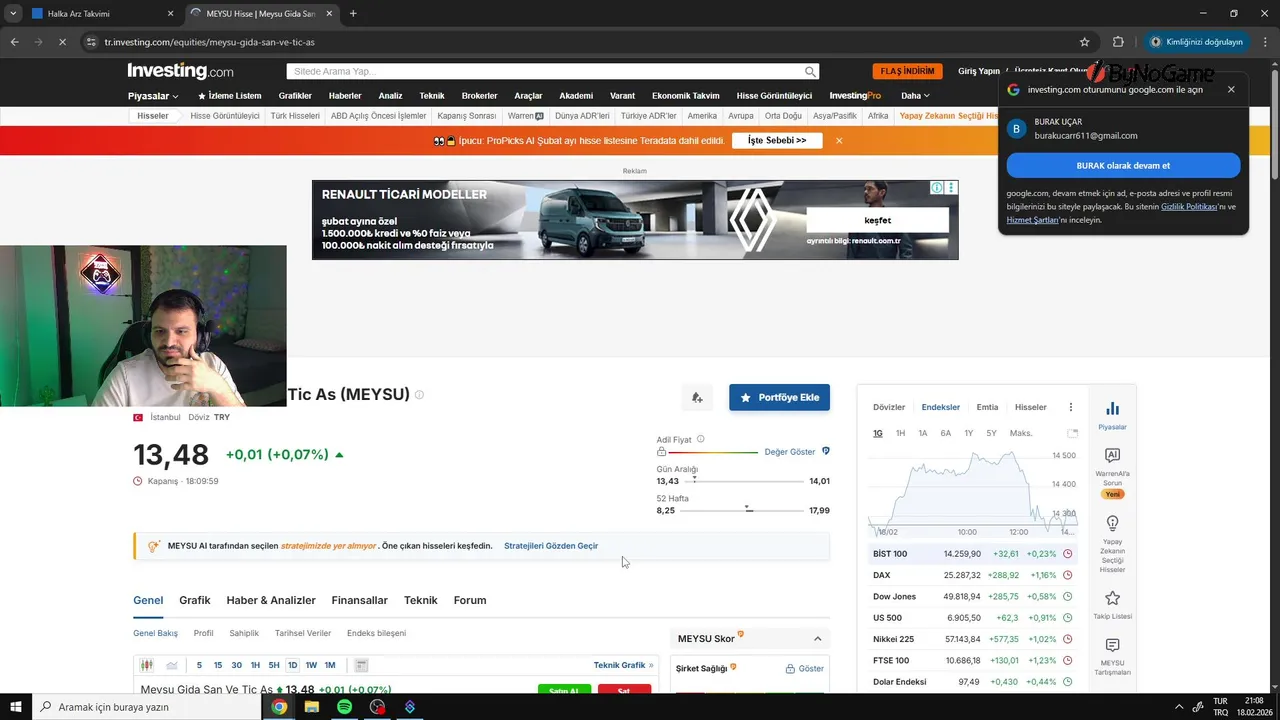
Task: Open the Tarihsel Veriler sub-tab
Action: point(303,633)
